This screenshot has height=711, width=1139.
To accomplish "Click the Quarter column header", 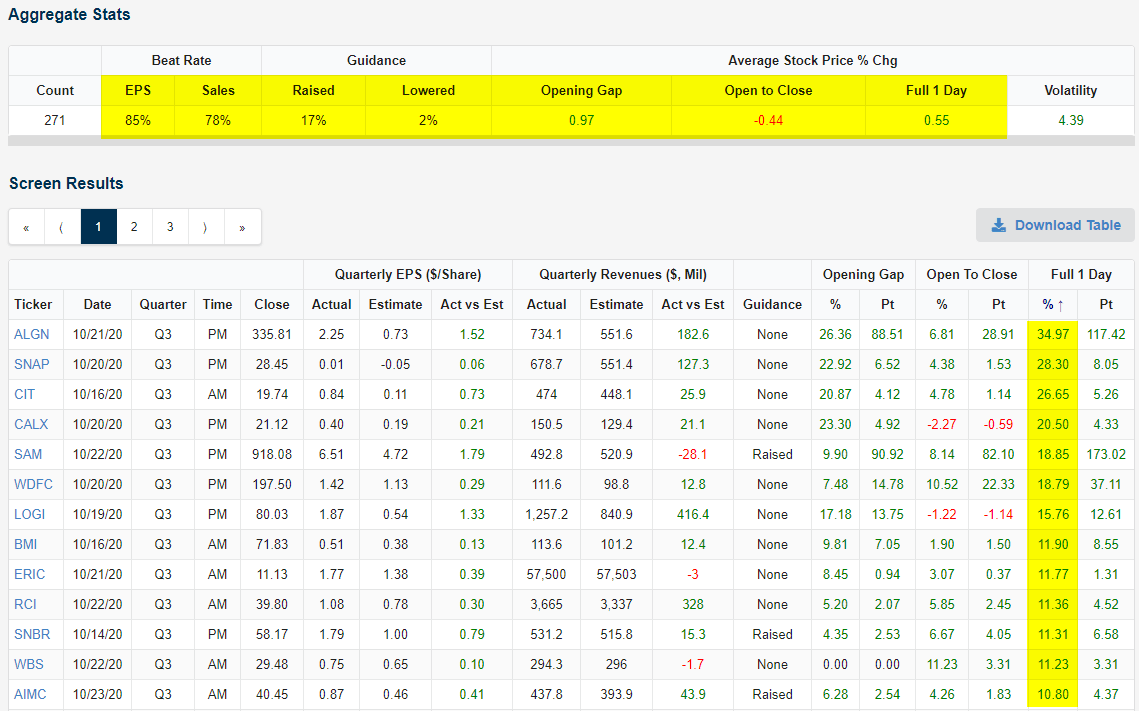I will point(163,304).
